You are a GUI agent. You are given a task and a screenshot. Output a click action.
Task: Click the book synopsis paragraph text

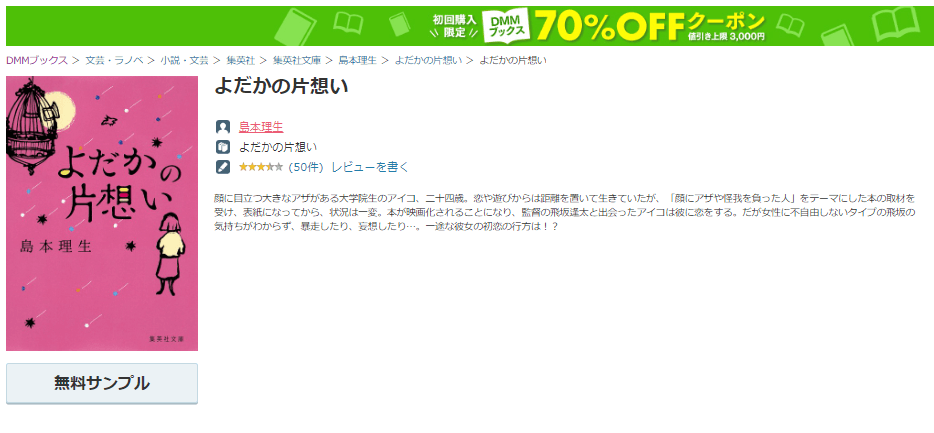564,212
